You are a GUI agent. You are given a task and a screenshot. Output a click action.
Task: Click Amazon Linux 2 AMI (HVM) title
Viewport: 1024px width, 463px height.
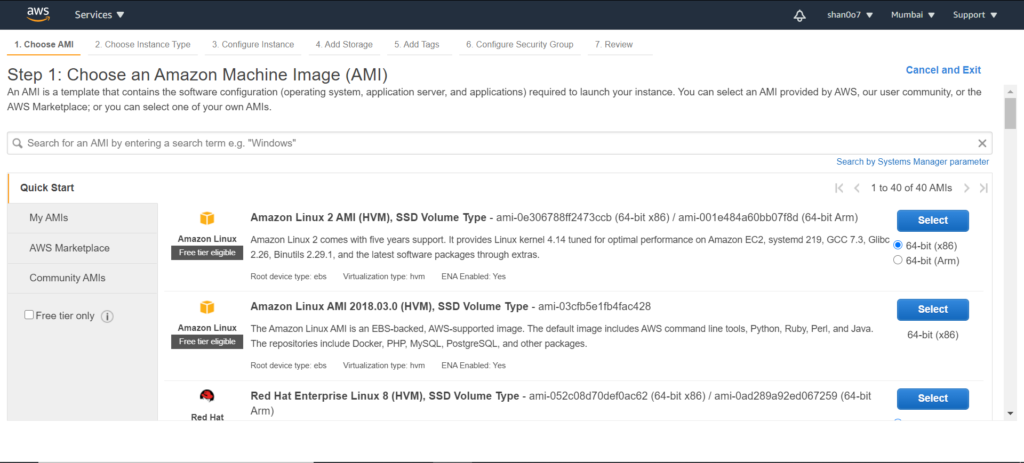tap(368, 217)
